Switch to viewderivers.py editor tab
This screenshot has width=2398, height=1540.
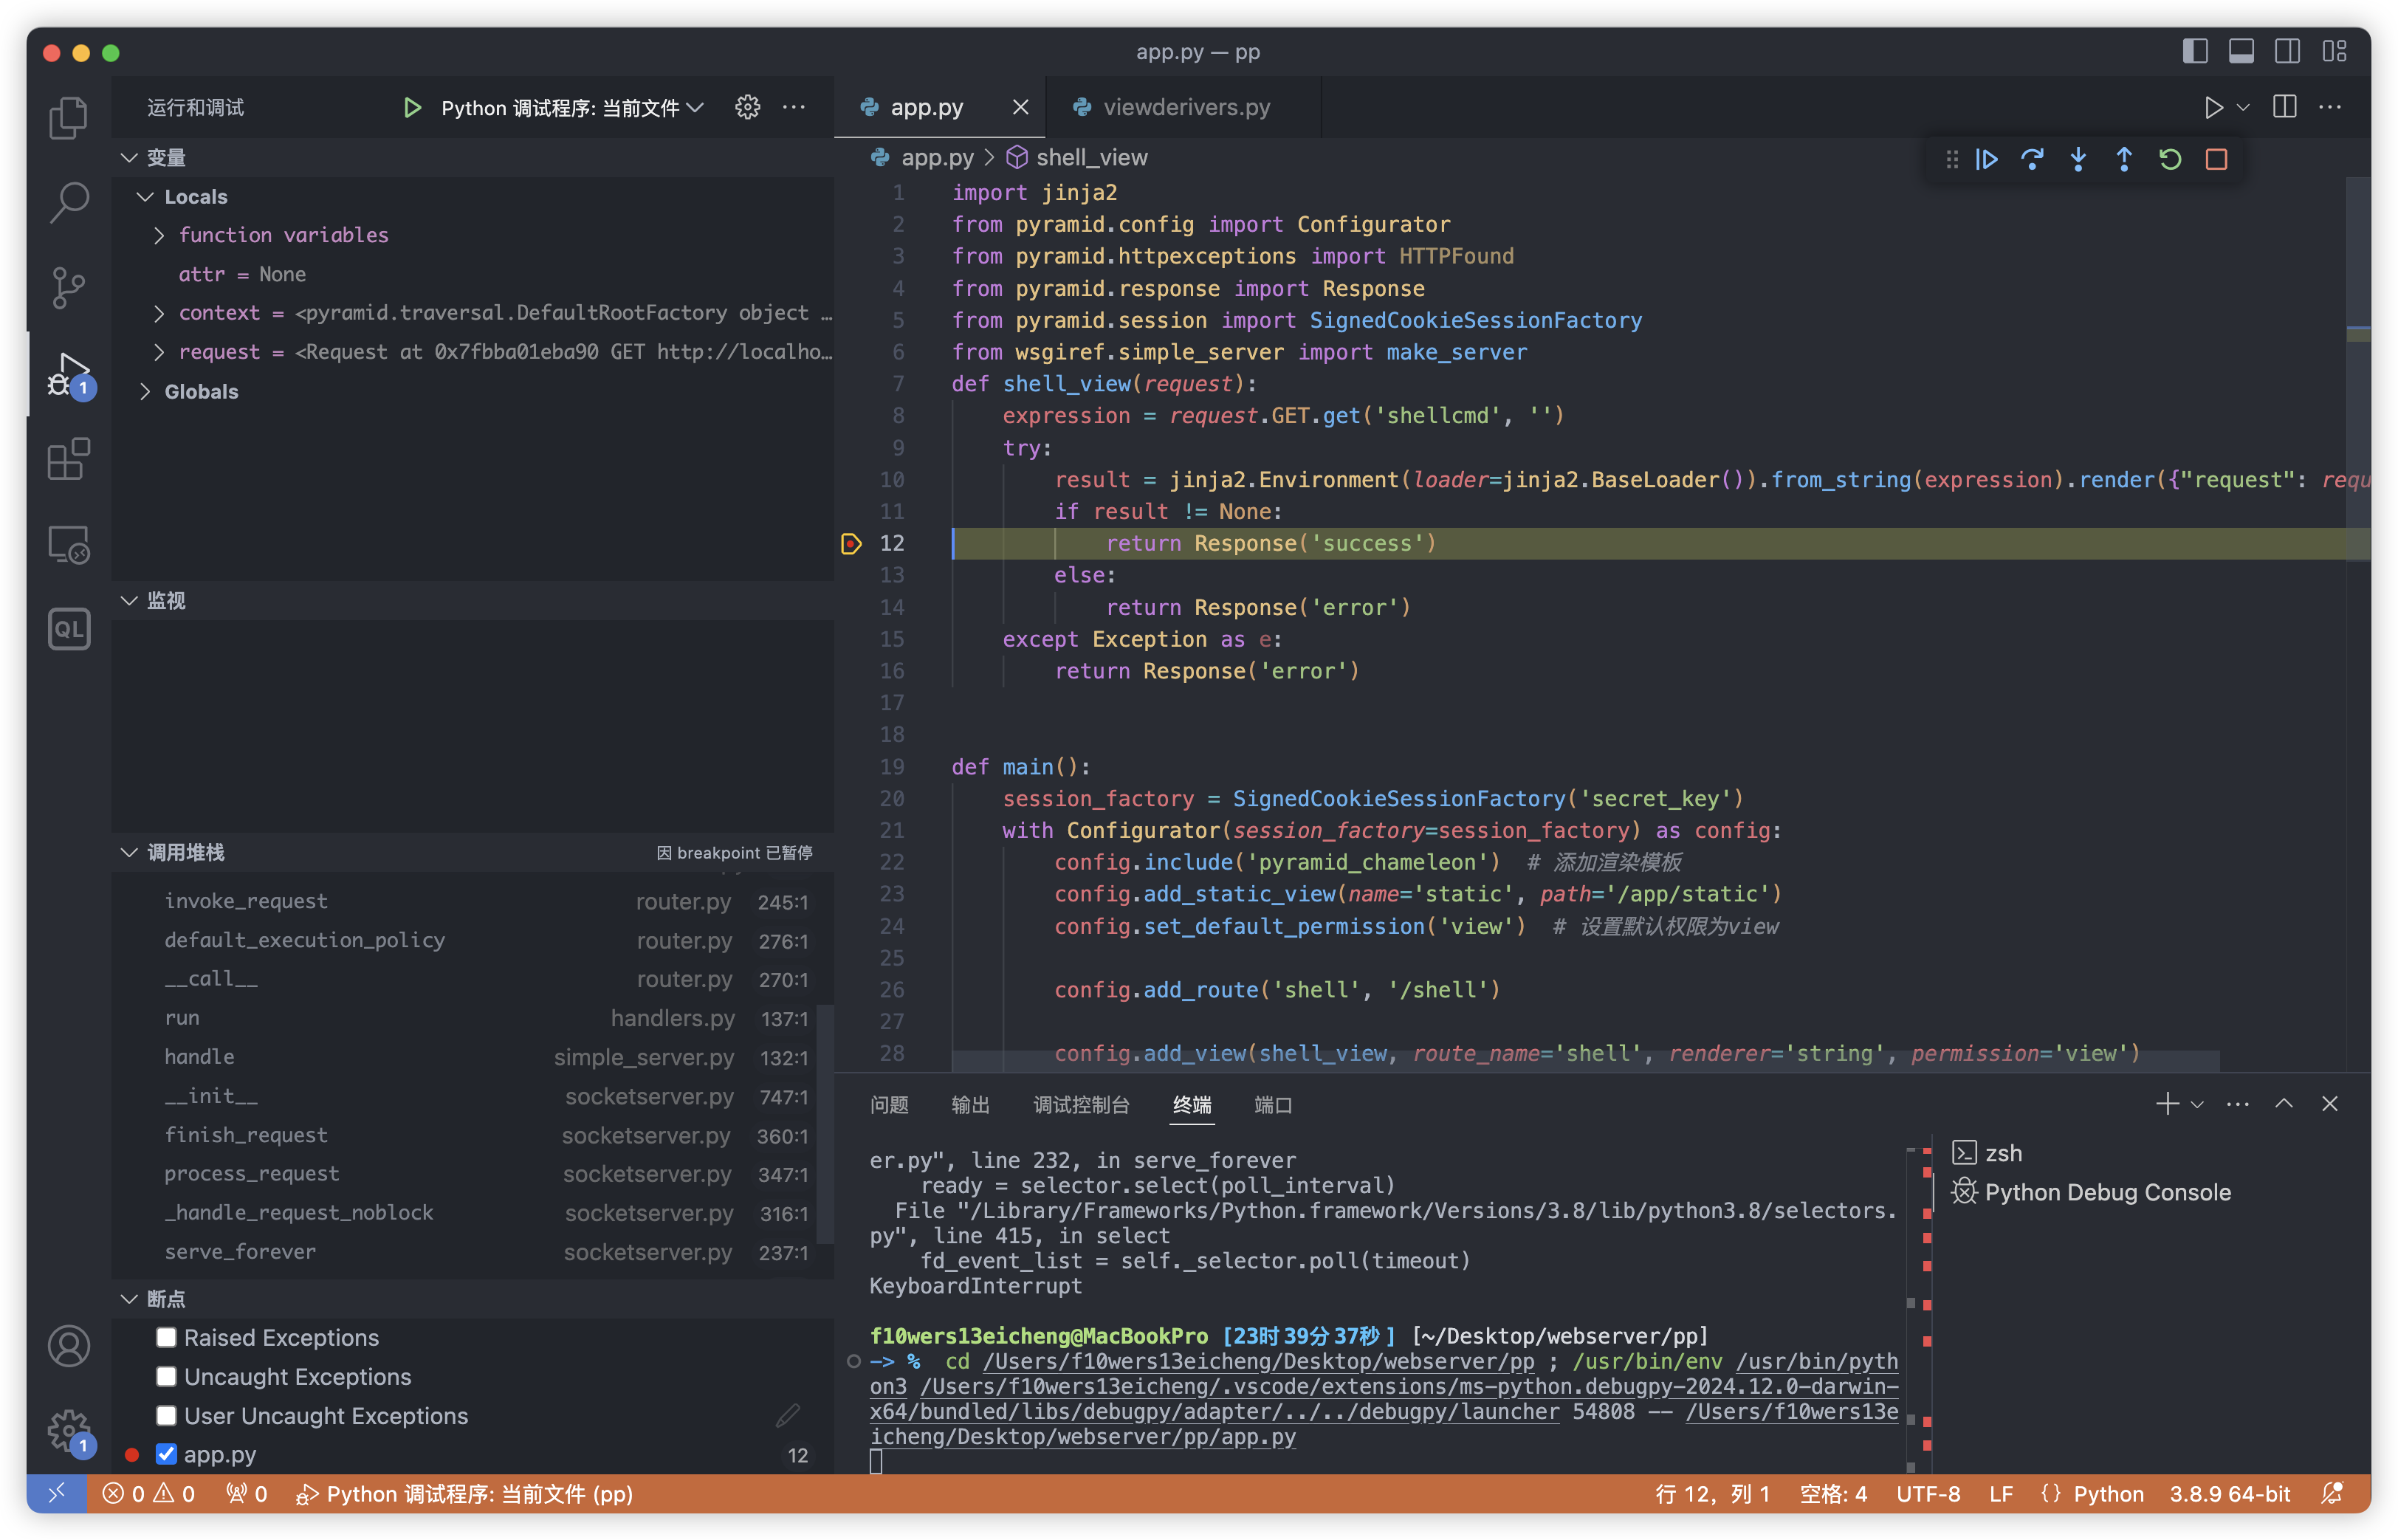click(1186, 107)
